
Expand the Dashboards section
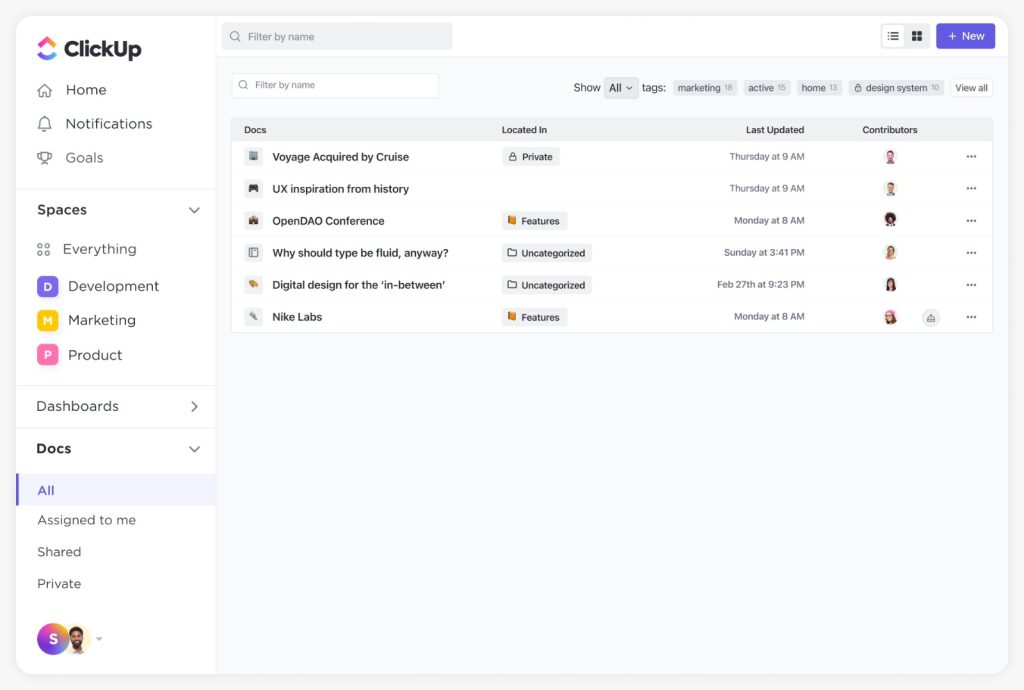point(194,406)
